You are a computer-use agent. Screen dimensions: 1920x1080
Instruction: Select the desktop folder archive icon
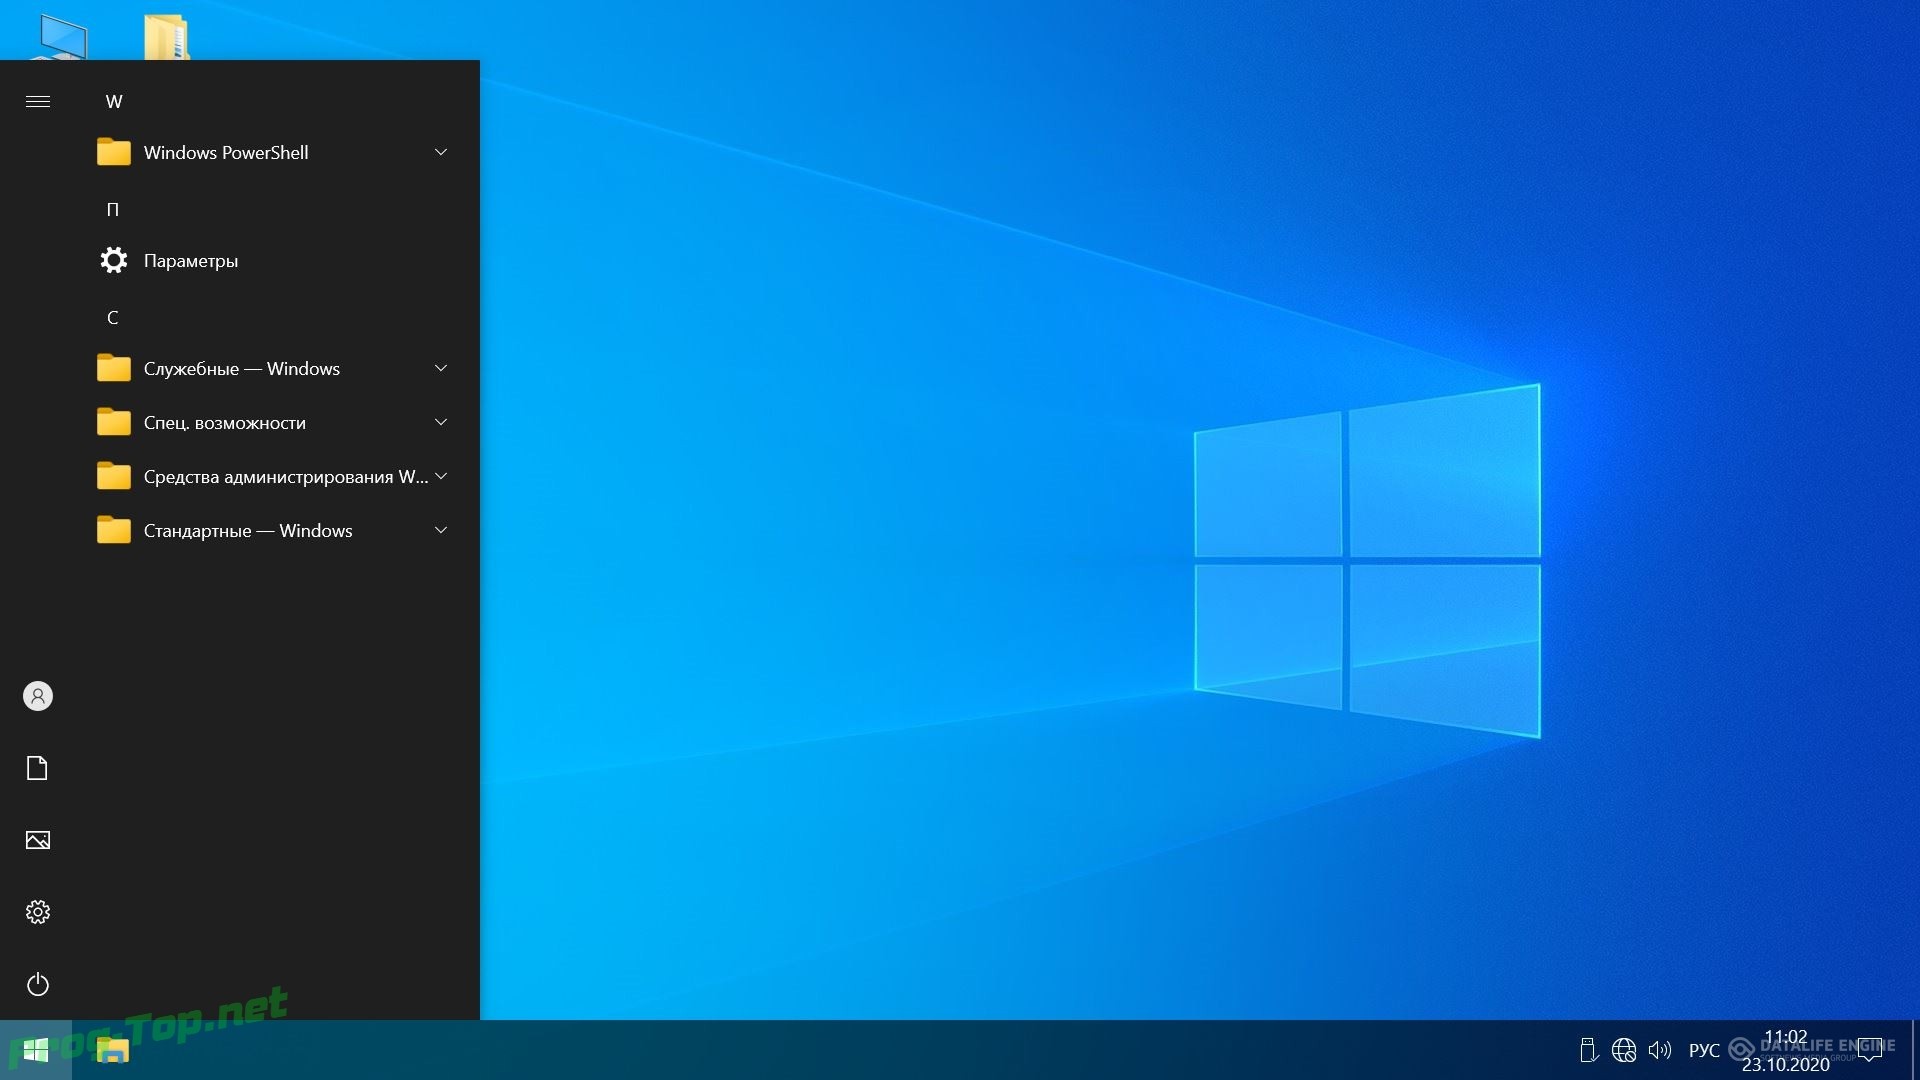(x=166, y=38)
